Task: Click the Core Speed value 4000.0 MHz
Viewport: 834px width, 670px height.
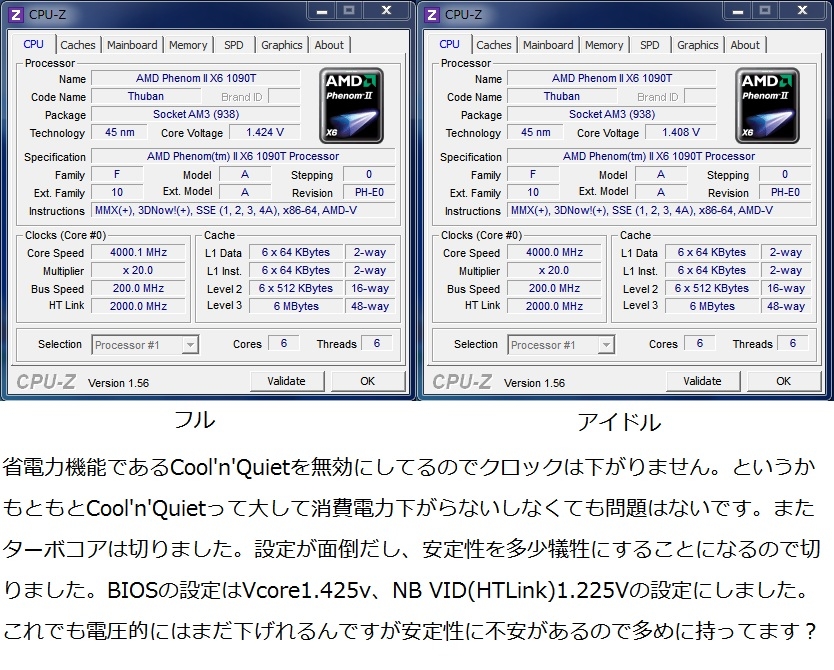Action: (554, 253)
